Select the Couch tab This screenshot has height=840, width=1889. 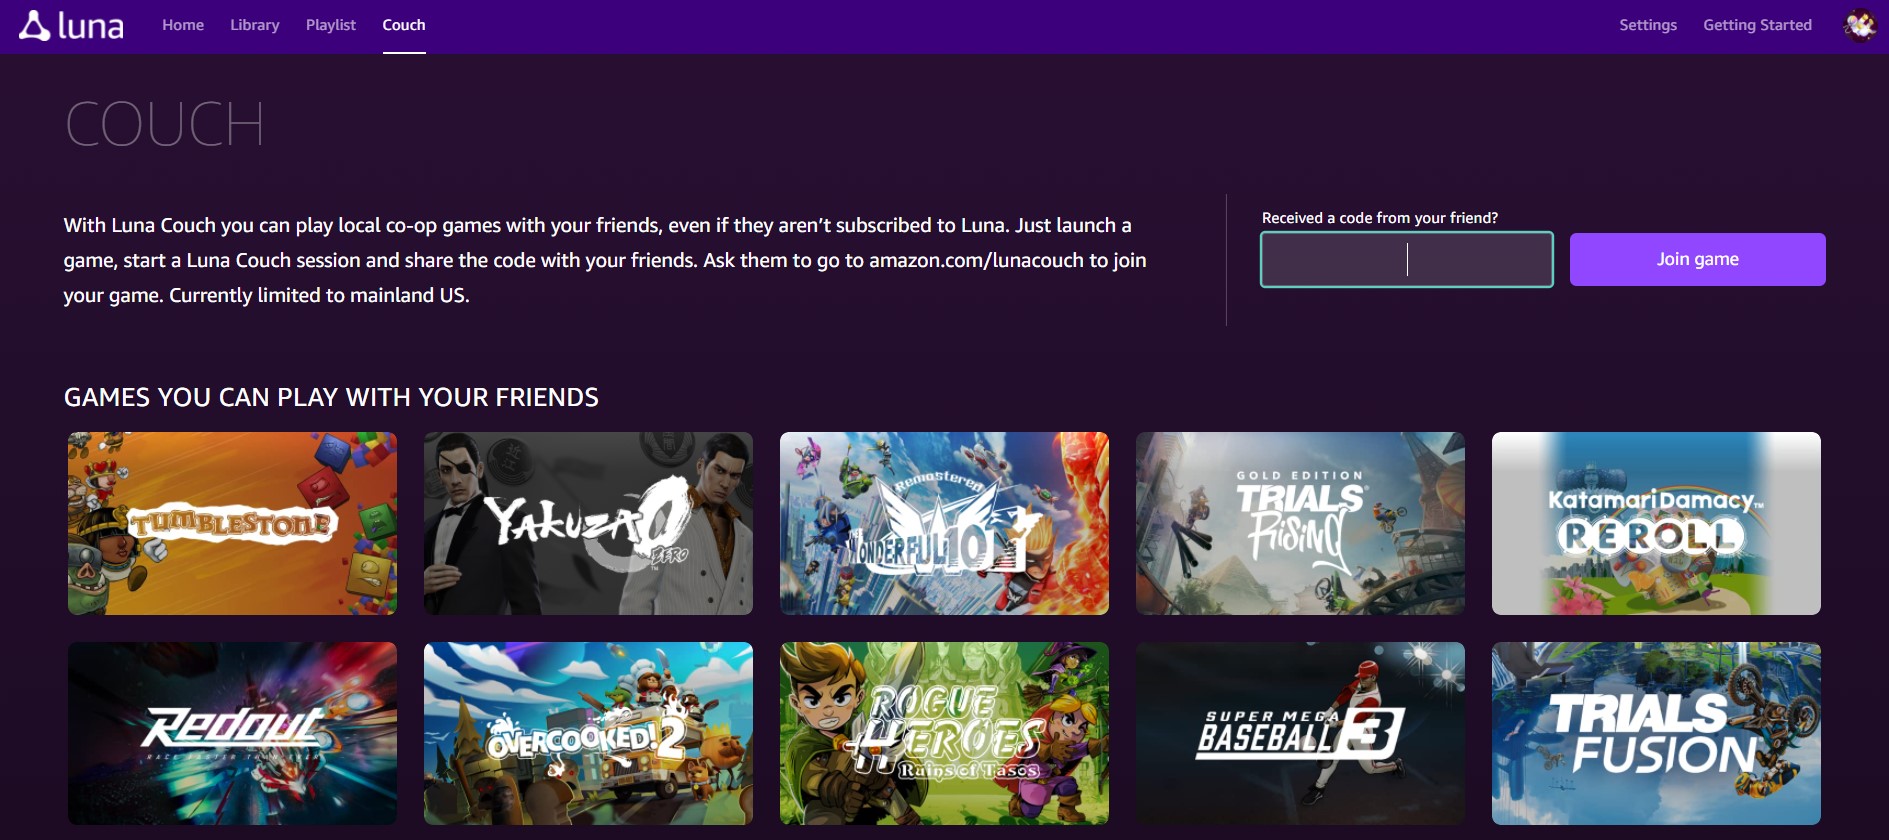(x=404, y=25)
